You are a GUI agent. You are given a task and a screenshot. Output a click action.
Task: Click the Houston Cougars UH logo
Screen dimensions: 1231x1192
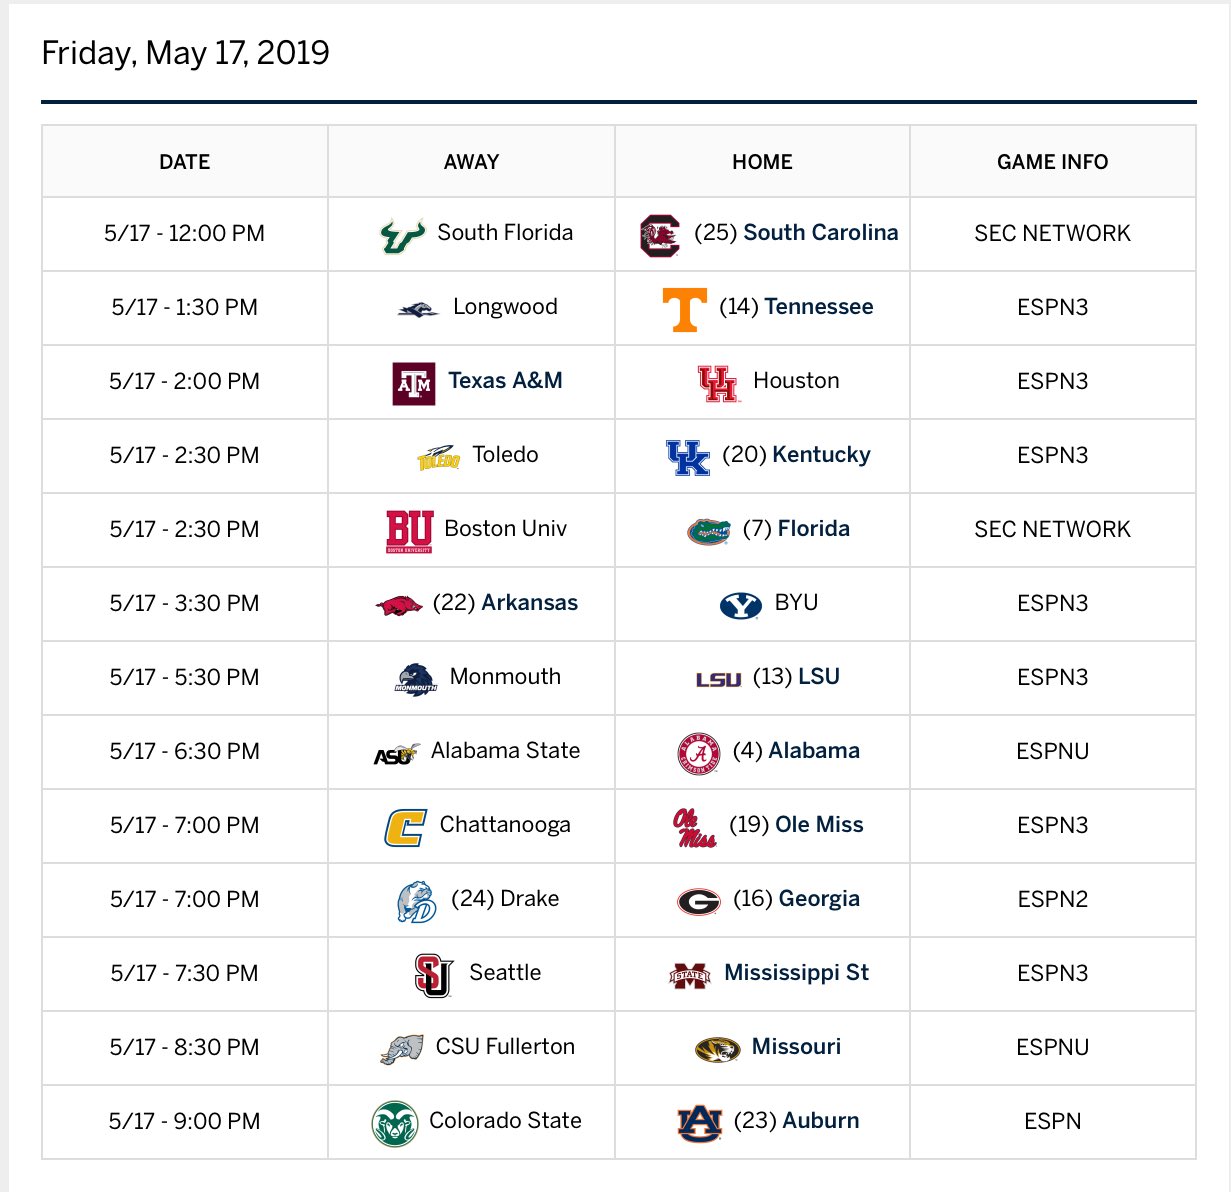[x=718, y=383]
